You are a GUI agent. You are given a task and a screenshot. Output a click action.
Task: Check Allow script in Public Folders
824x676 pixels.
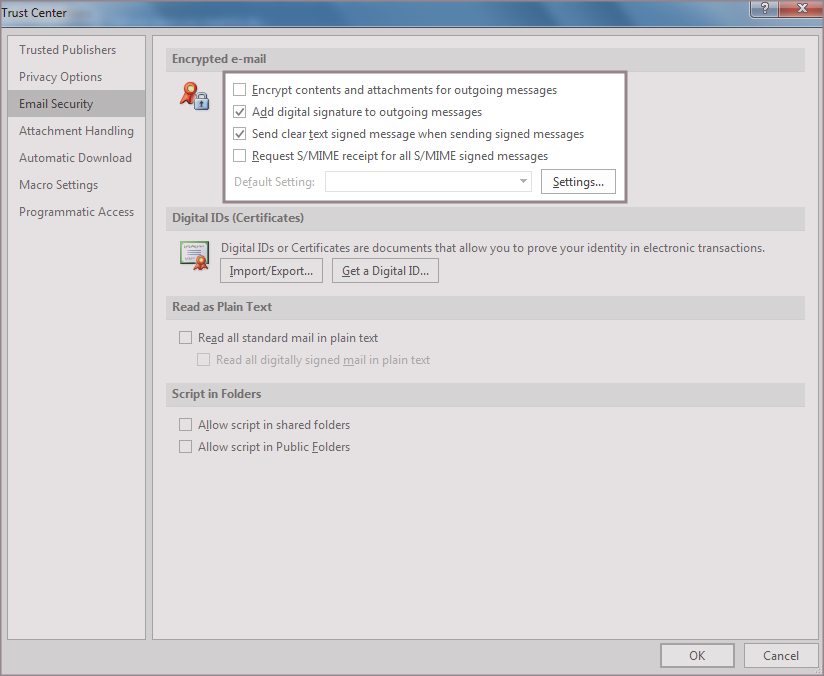(185, 447)
